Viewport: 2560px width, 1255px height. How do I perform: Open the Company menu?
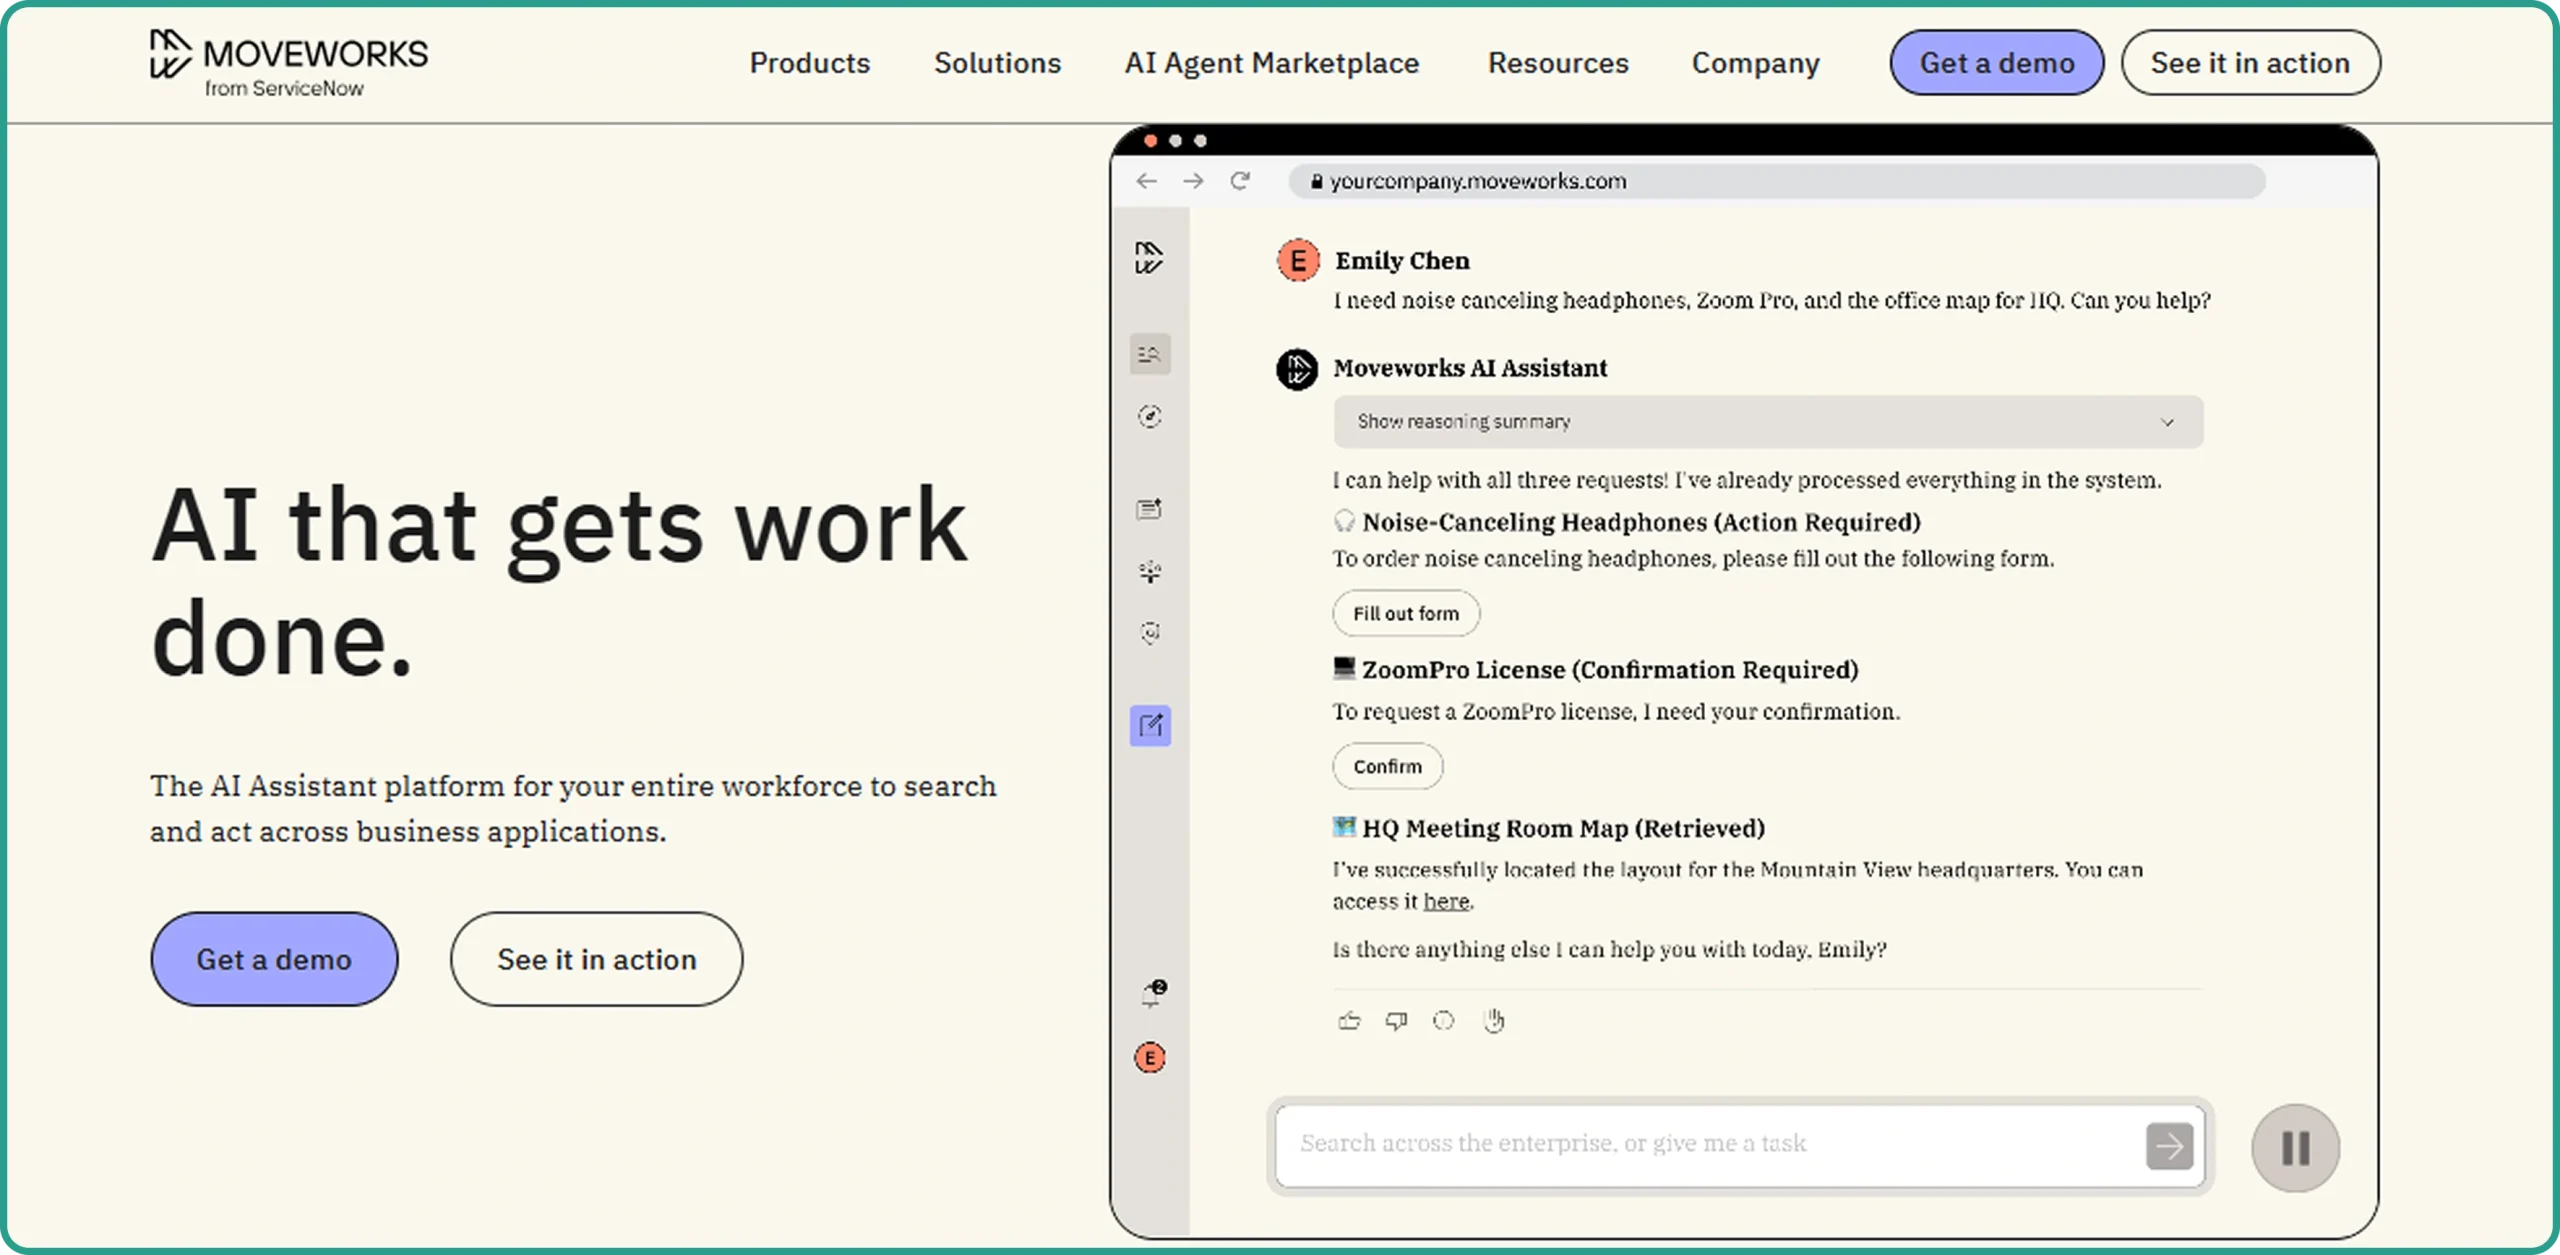[1755, 63]
